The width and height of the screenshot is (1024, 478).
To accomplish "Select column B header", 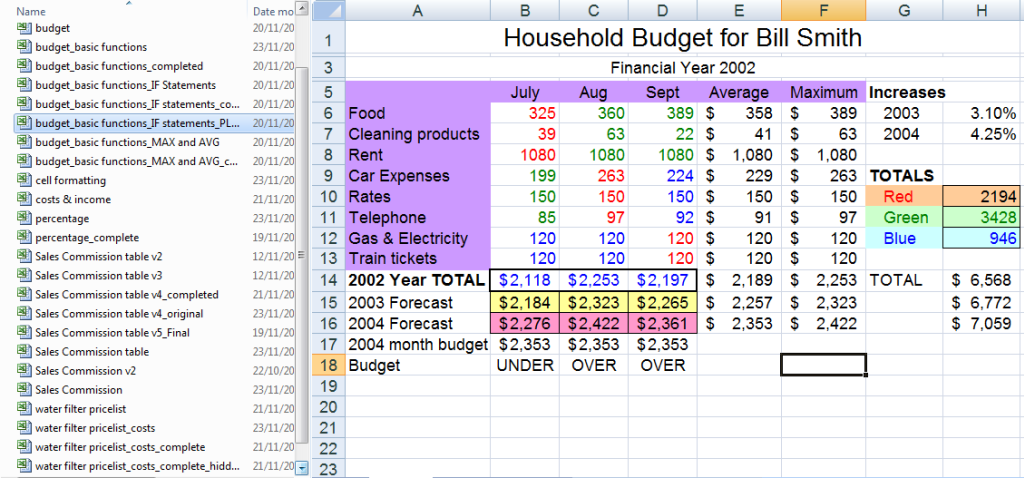I will [x=524, y=10].
